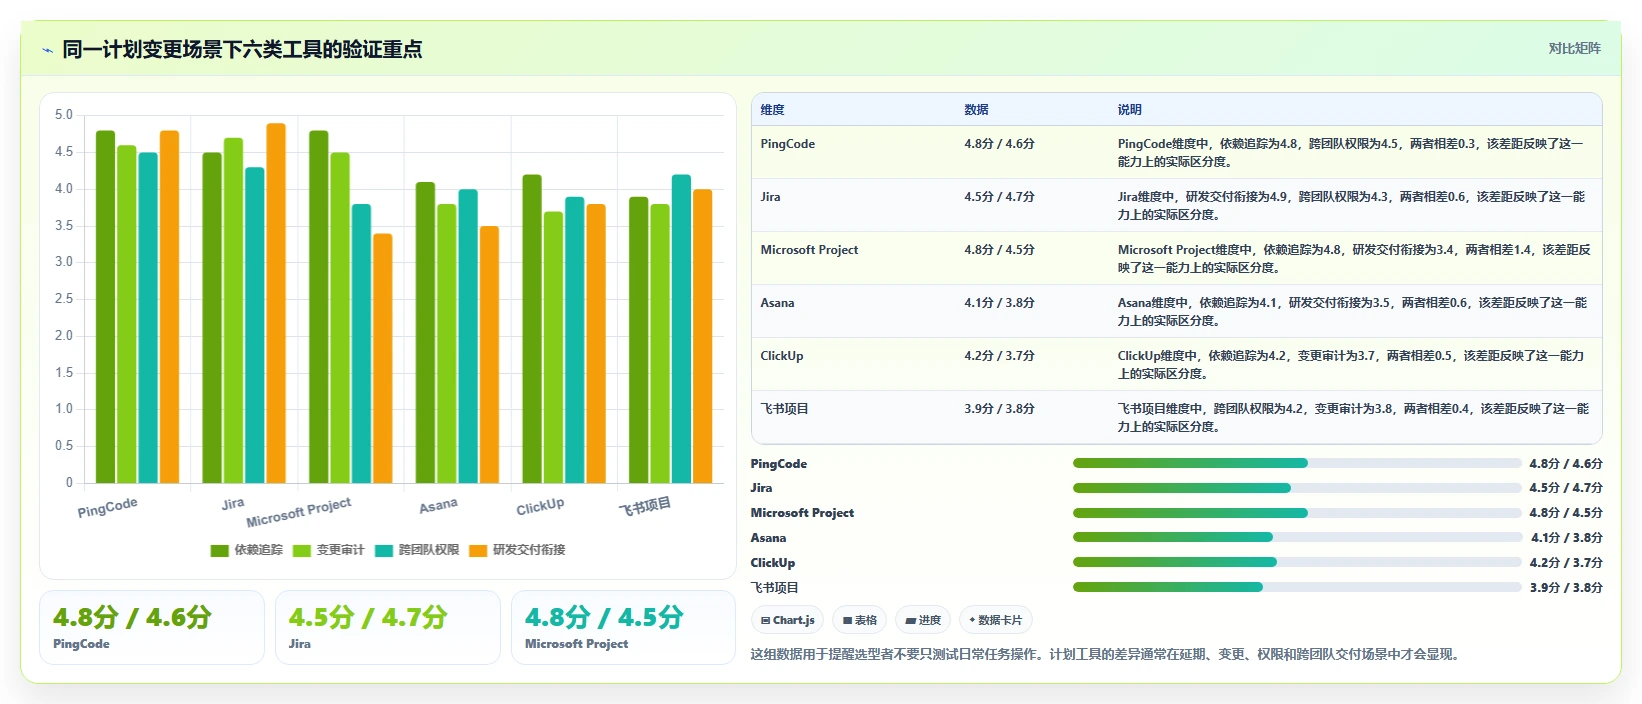Click the 对比矩阵 label in header

pos(1574,49)
